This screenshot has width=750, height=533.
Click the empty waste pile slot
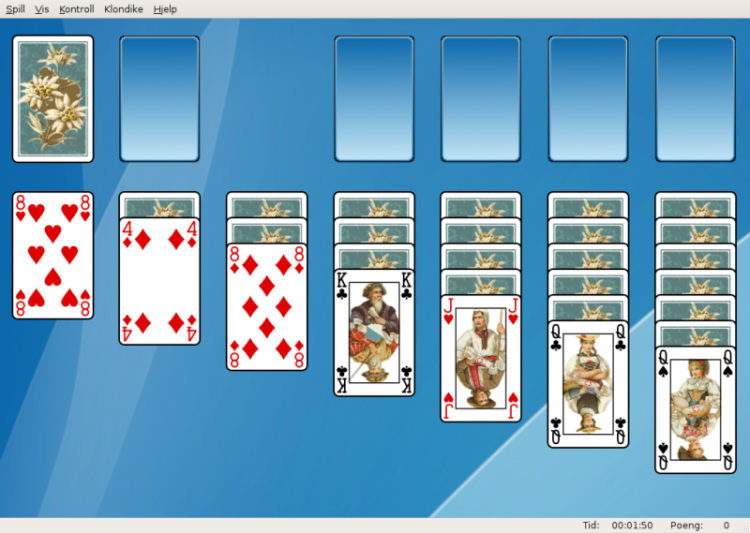[x=159, y=99]
